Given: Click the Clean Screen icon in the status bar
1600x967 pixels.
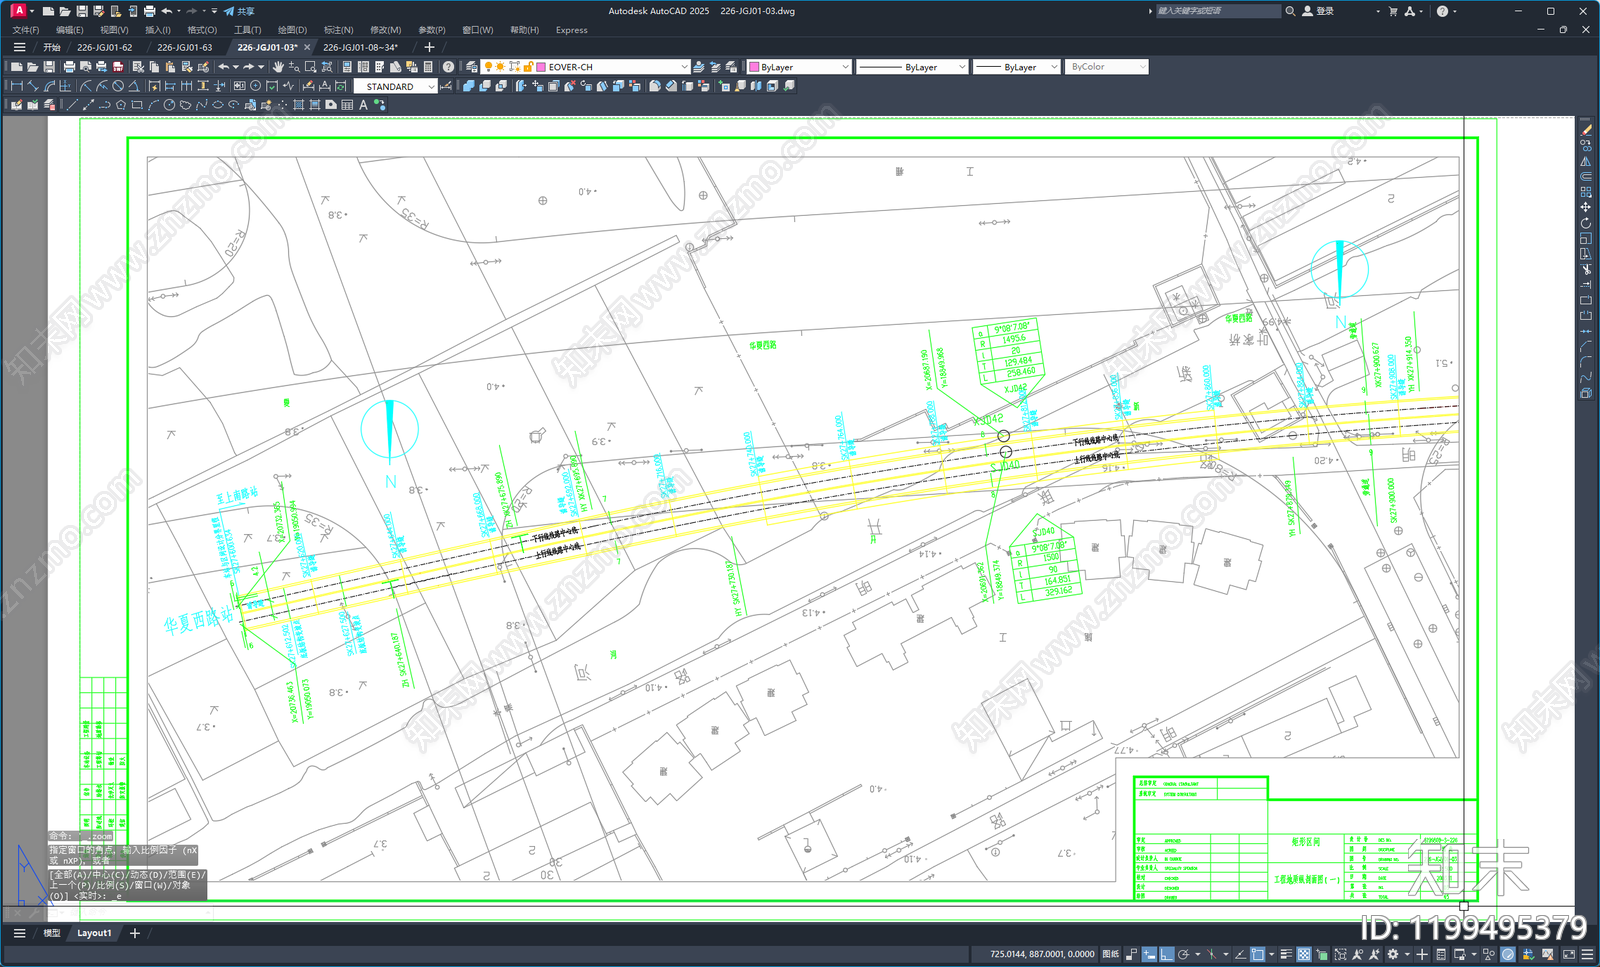Looking at the screenshot, I should (x=1568, y=954).
